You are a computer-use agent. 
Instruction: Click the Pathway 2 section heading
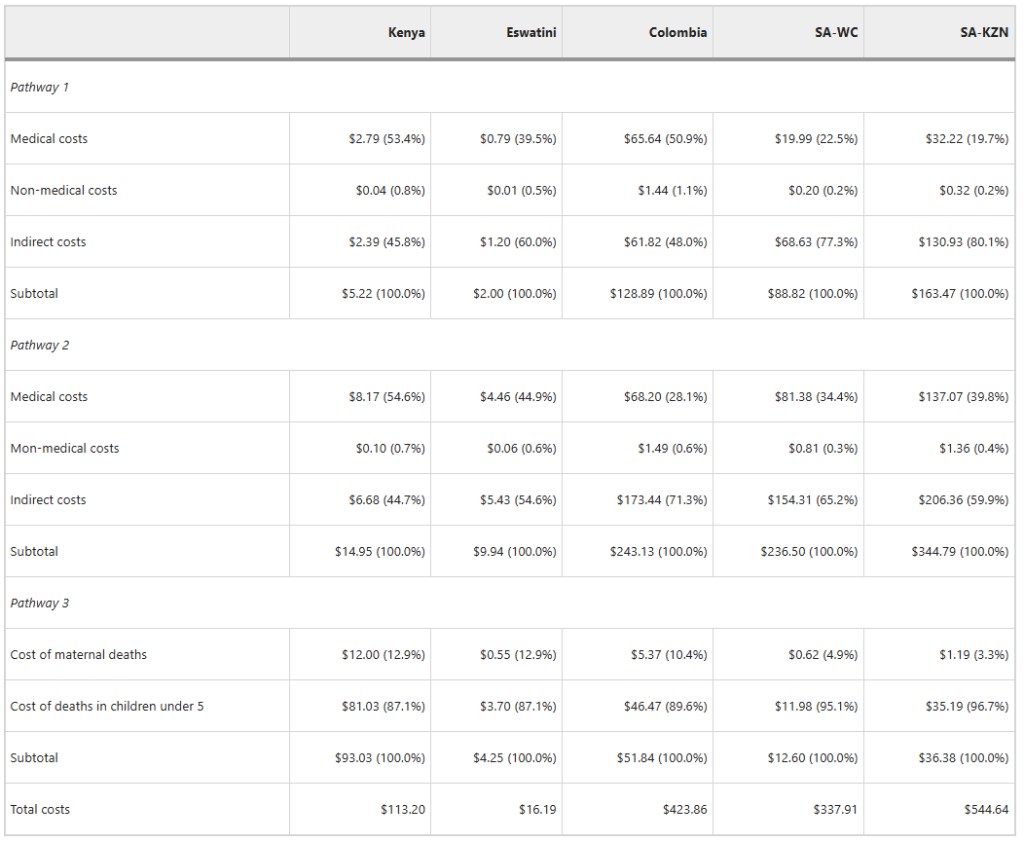40,345
